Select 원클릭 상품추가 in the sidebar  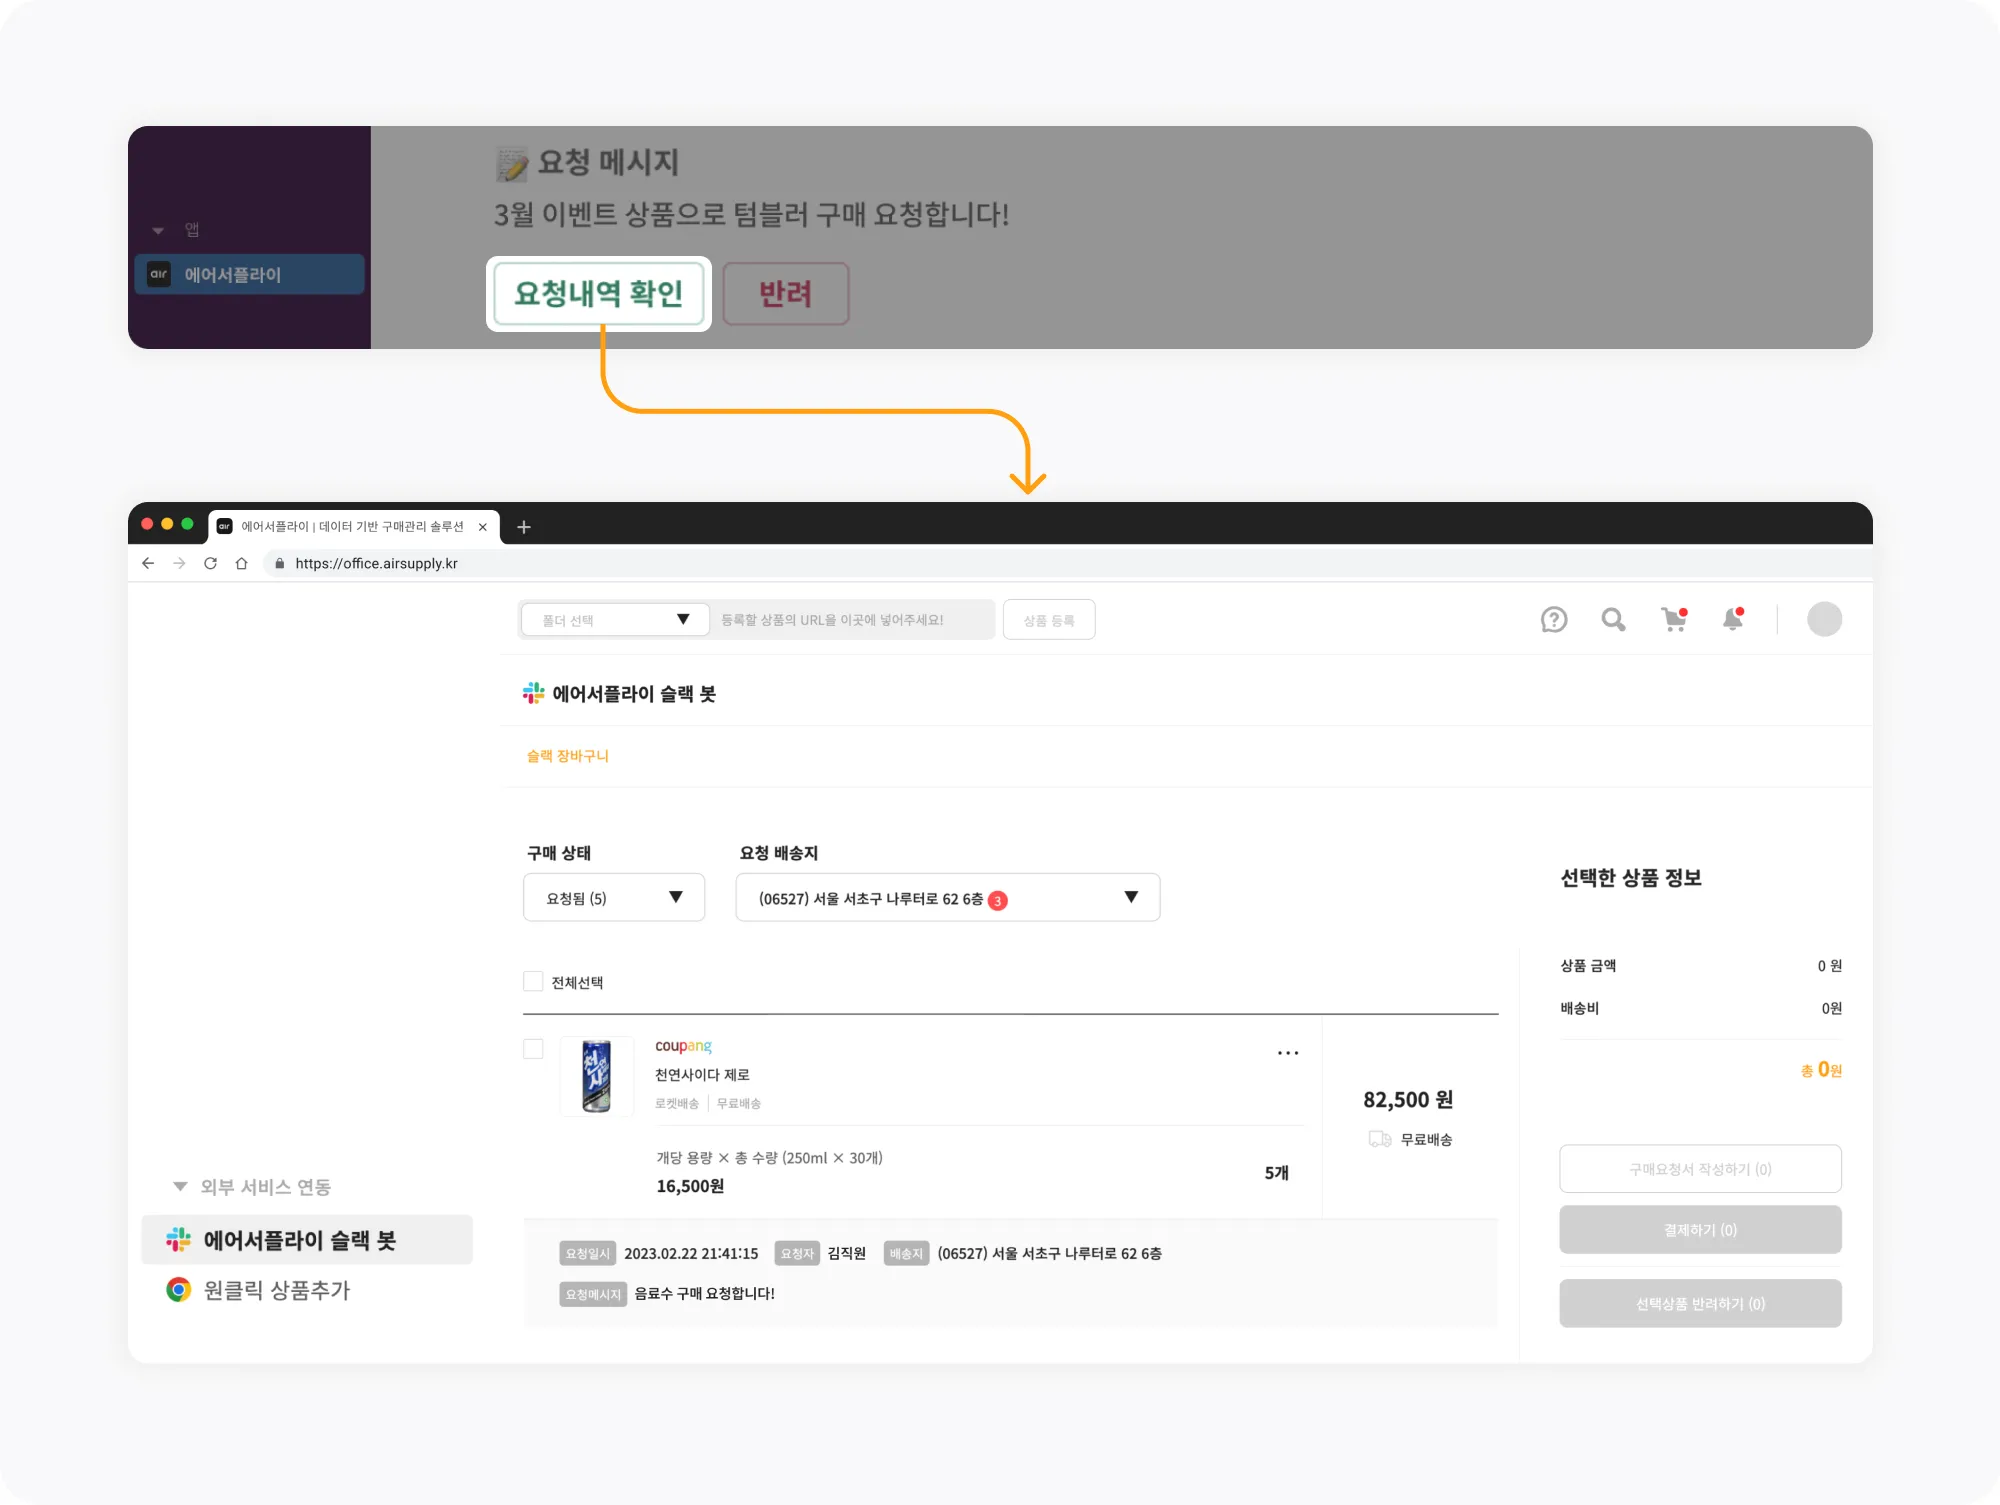click(x=276, y=1290)
